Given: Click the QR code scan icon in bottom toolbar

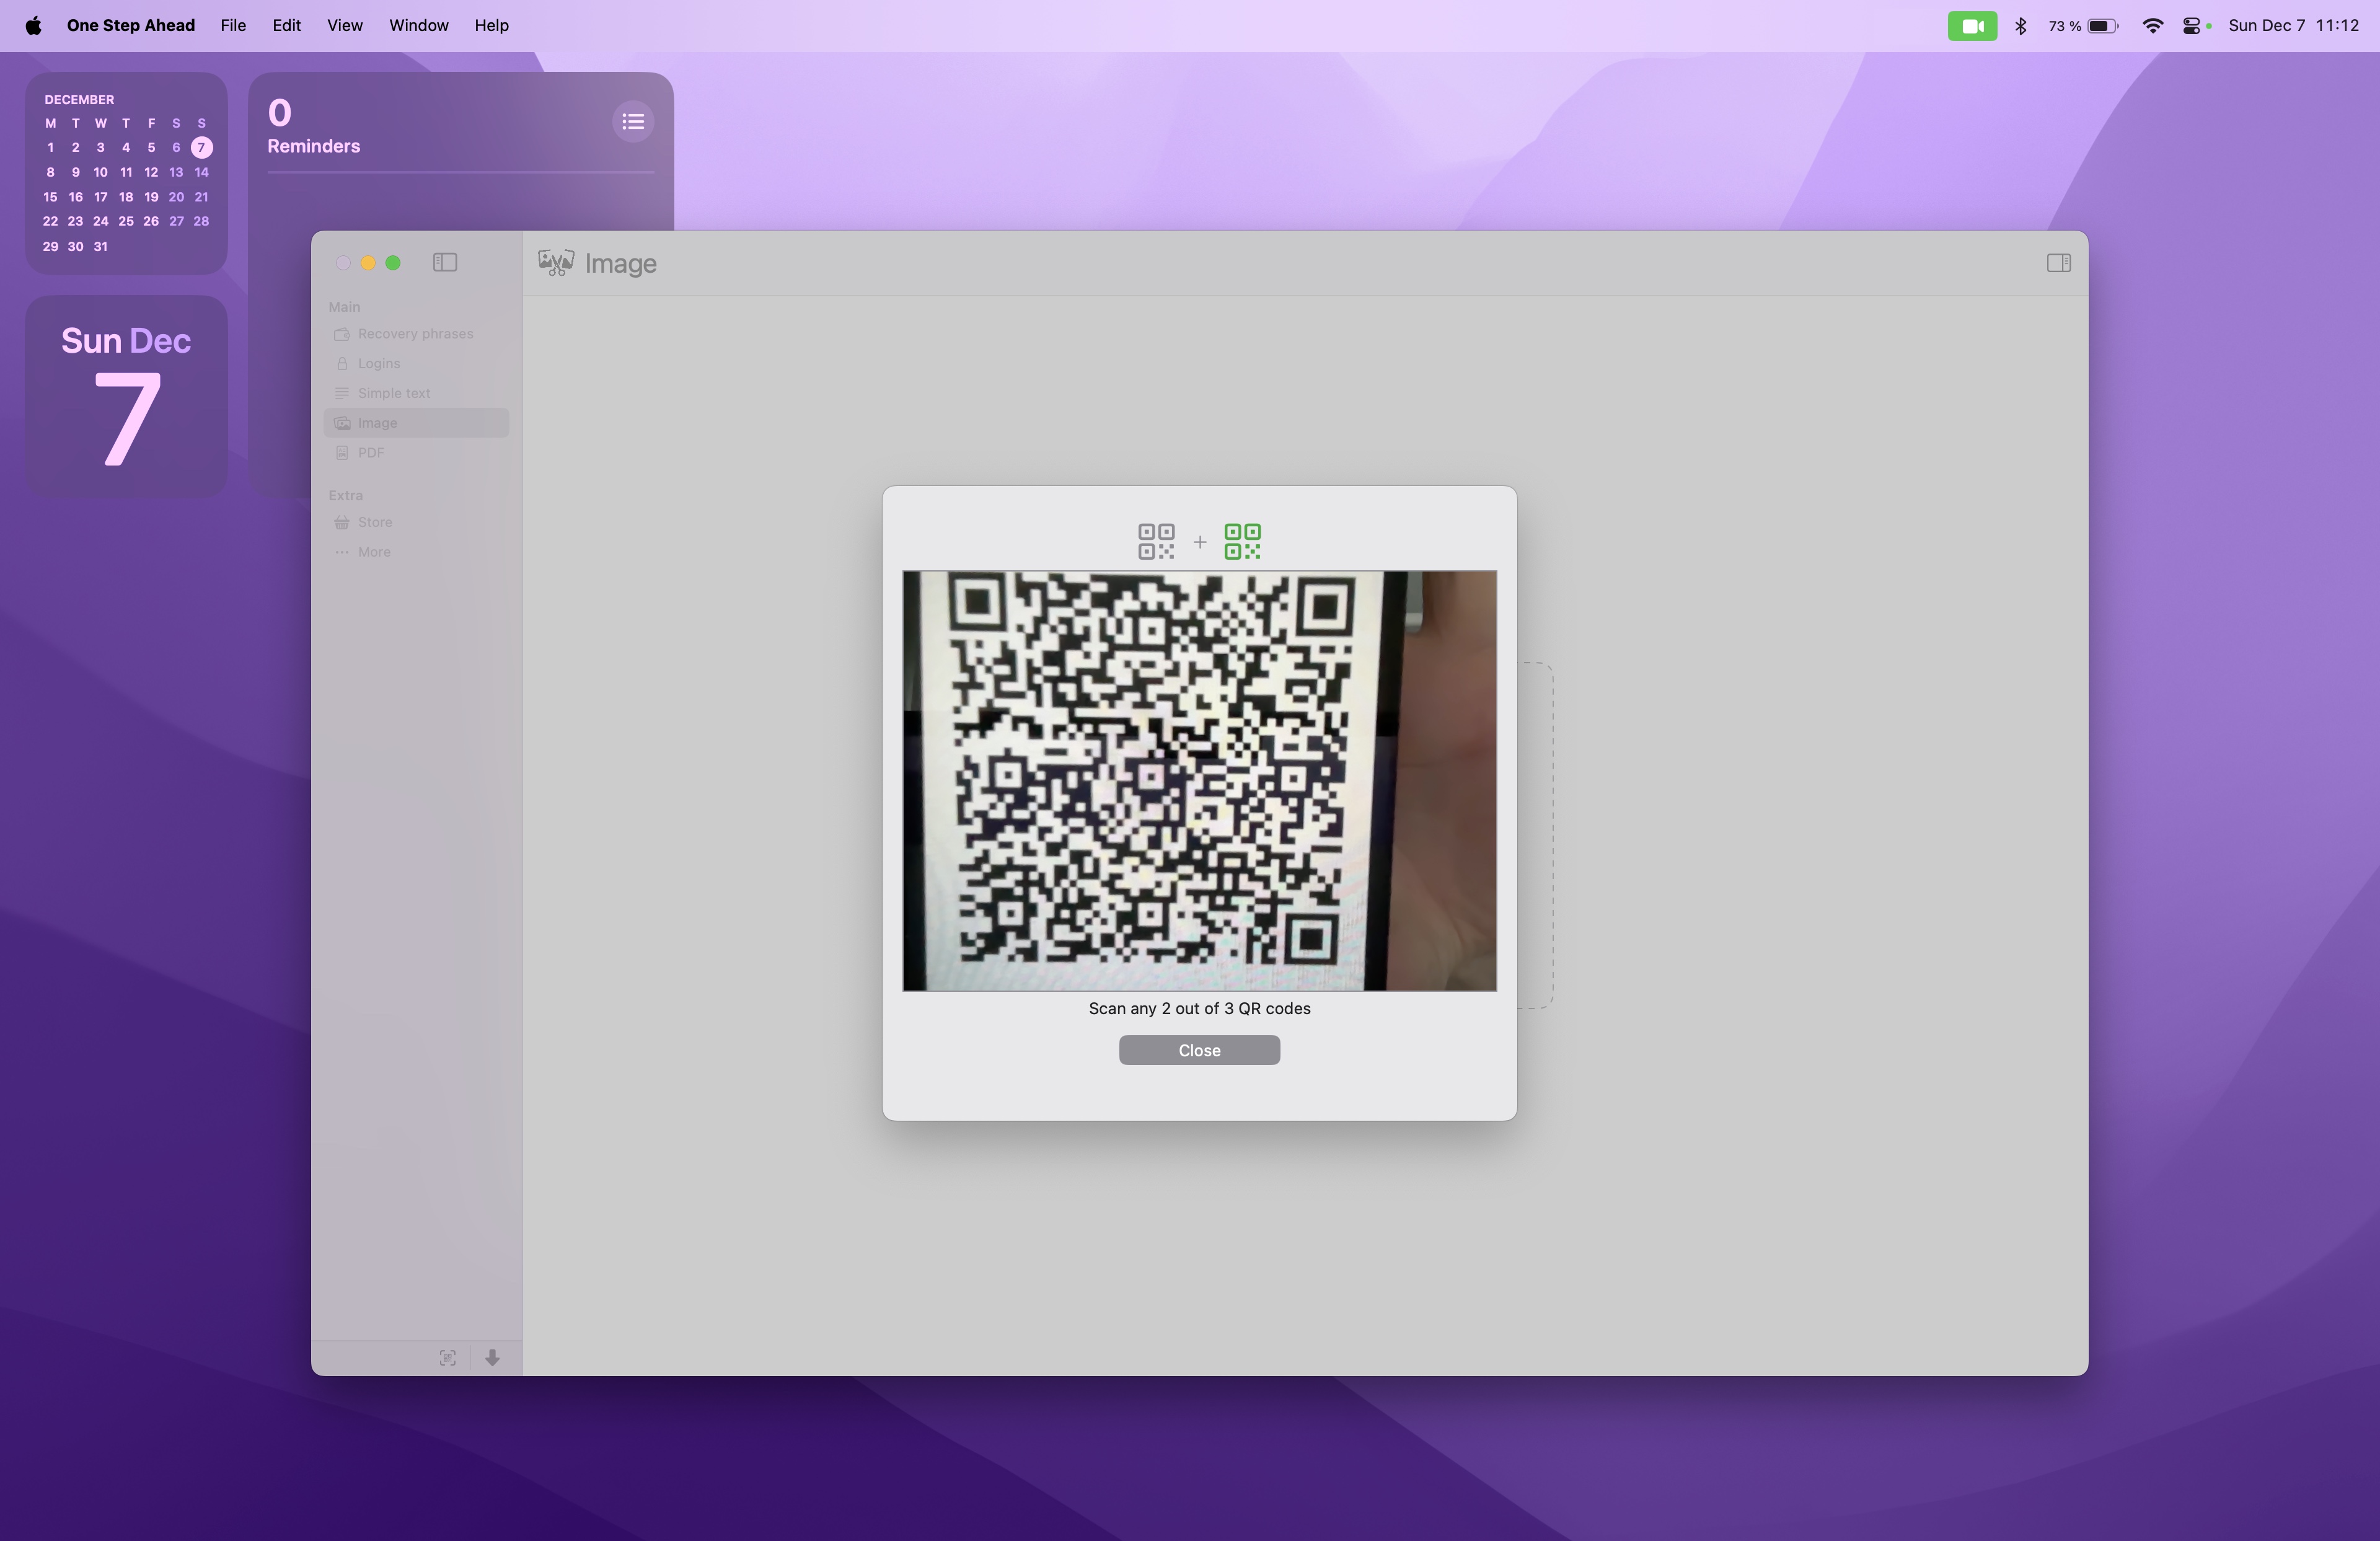Looking at the screenshot, I should [448, 1357].
